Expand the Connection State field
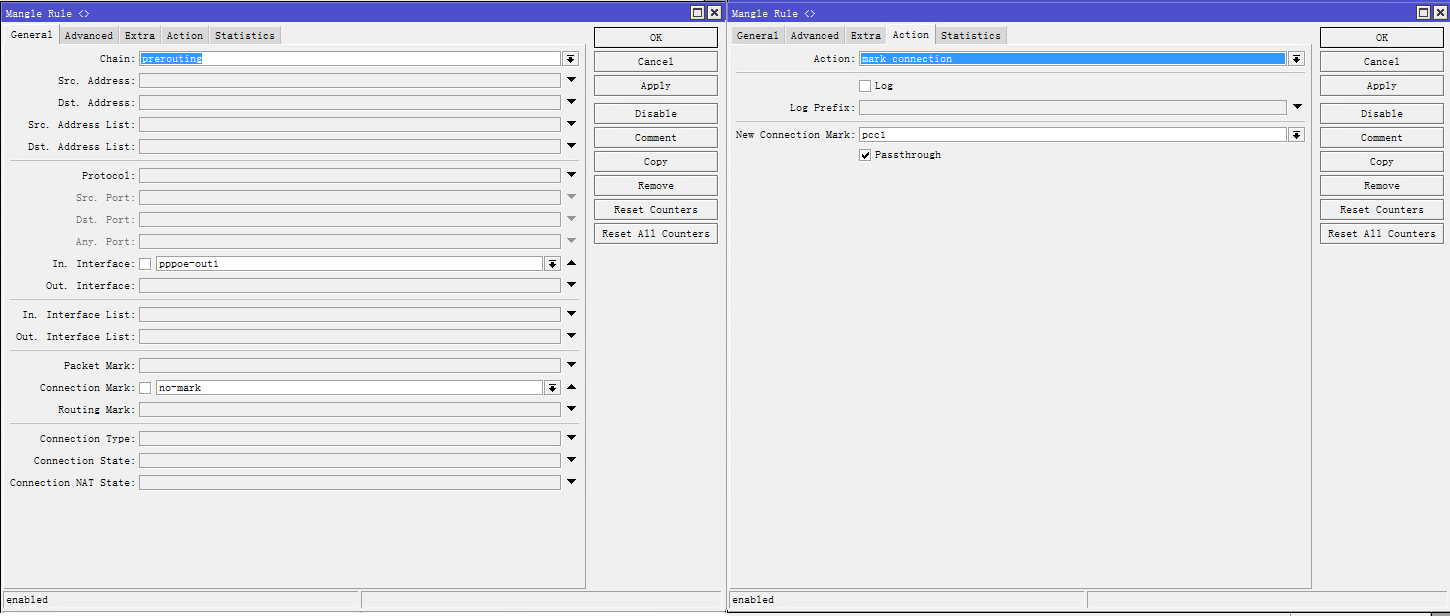1450x616 pixels. click(x=571, y=461)
